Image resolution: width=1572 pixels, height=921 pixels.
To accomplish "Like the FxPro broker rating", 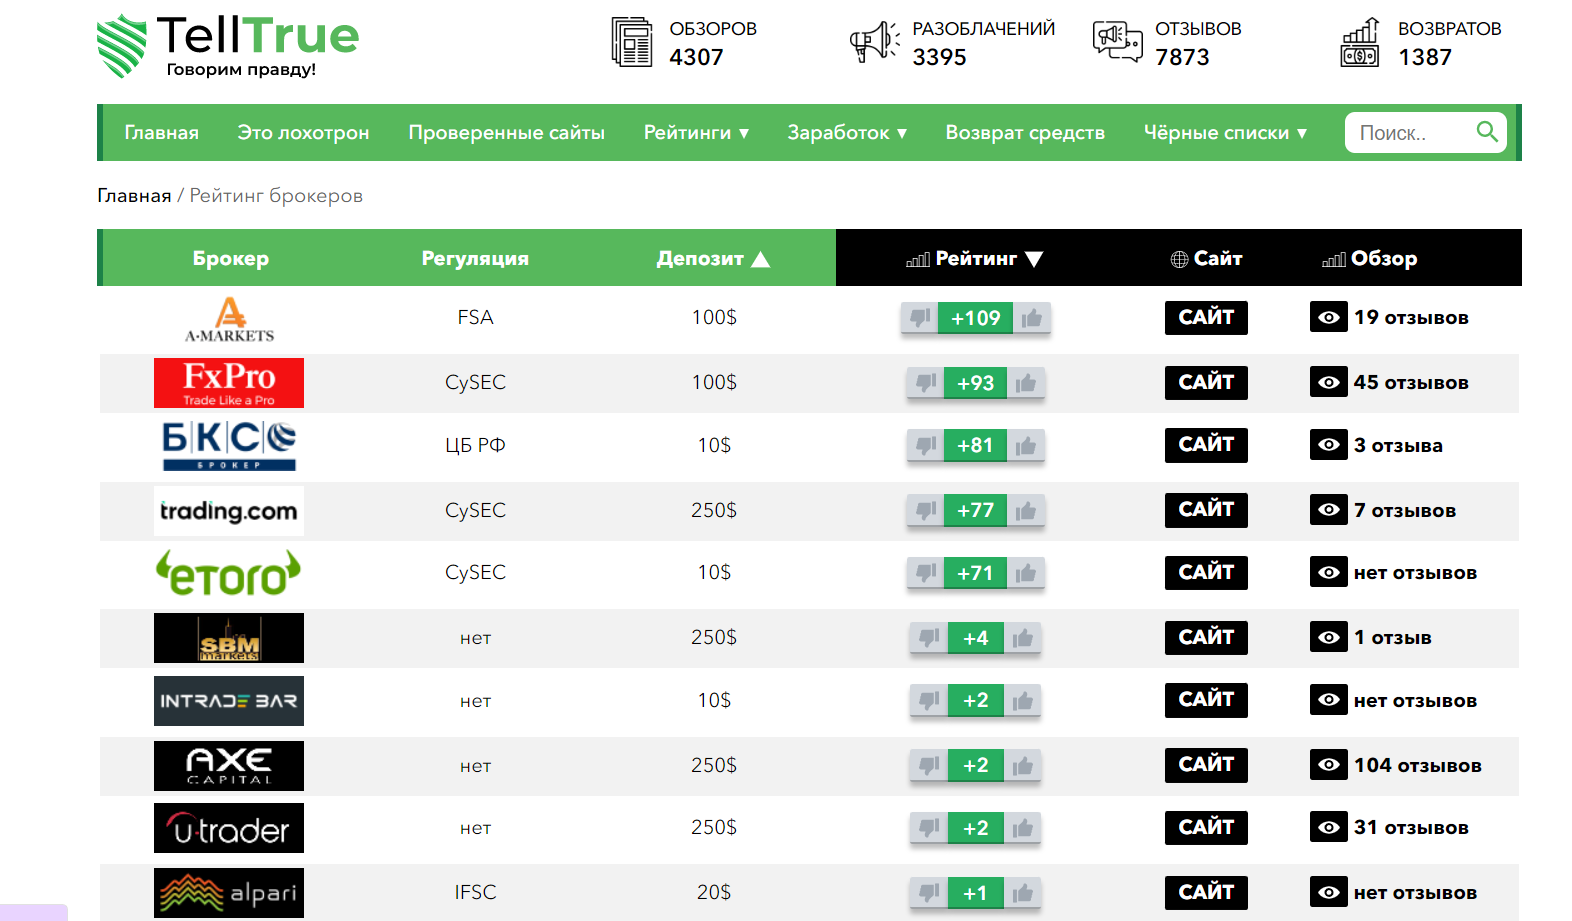I will click(1025, 383).
